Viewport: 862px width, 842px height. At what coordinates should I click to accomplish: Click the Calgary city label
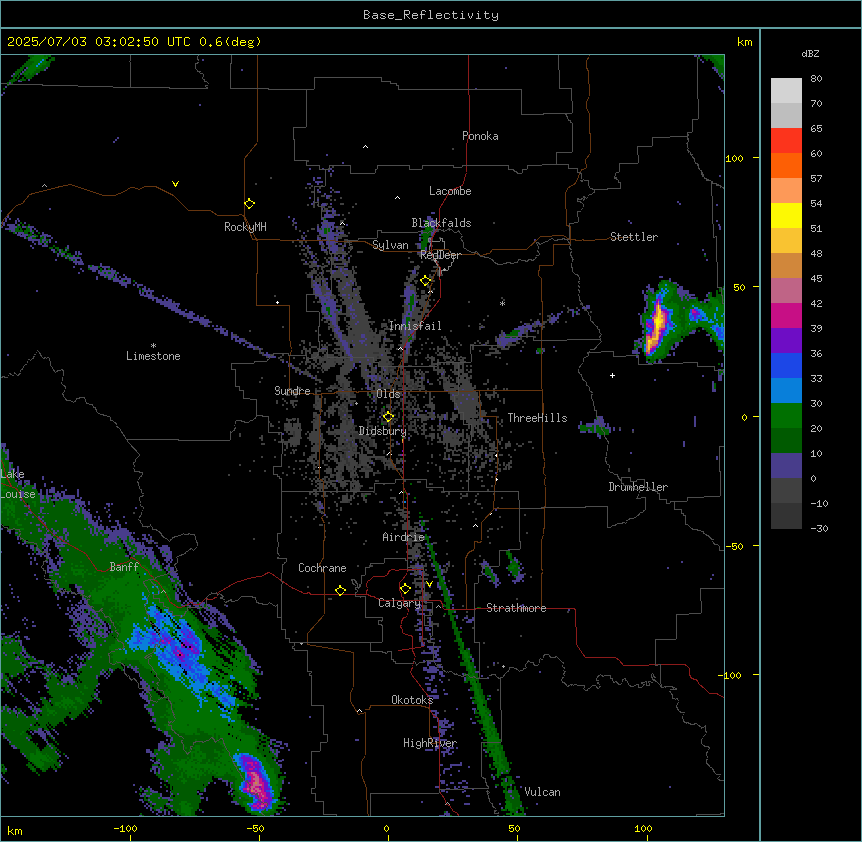(399, 603)
